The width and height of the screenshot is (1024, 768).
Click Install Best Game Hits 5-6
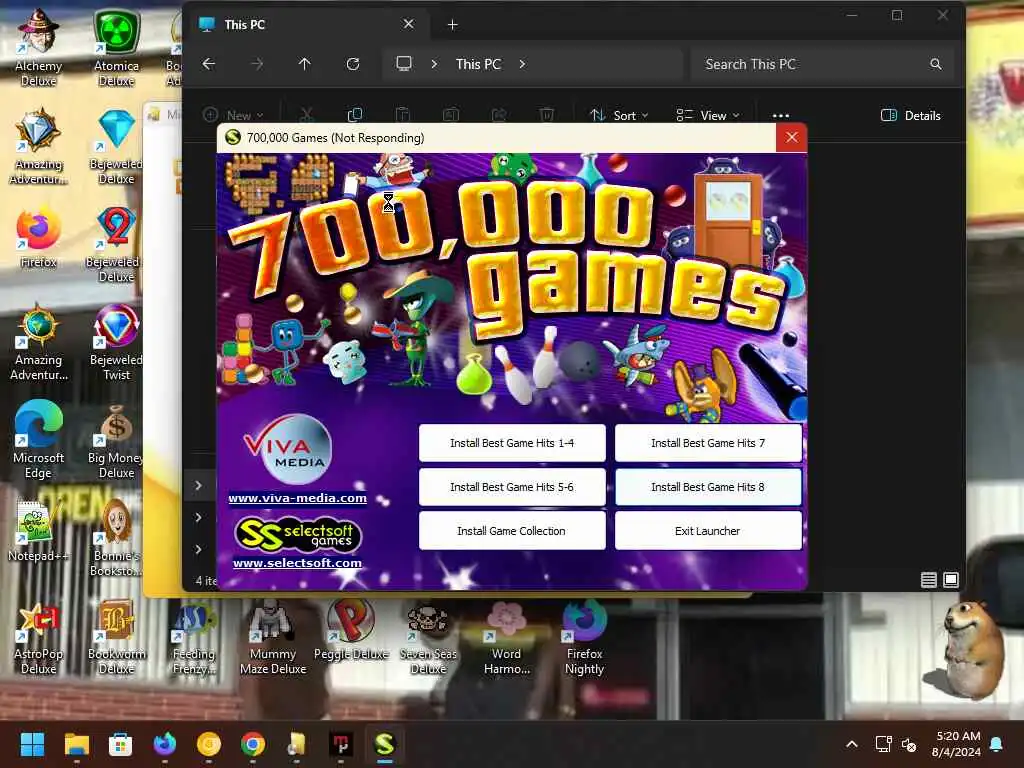512,487
